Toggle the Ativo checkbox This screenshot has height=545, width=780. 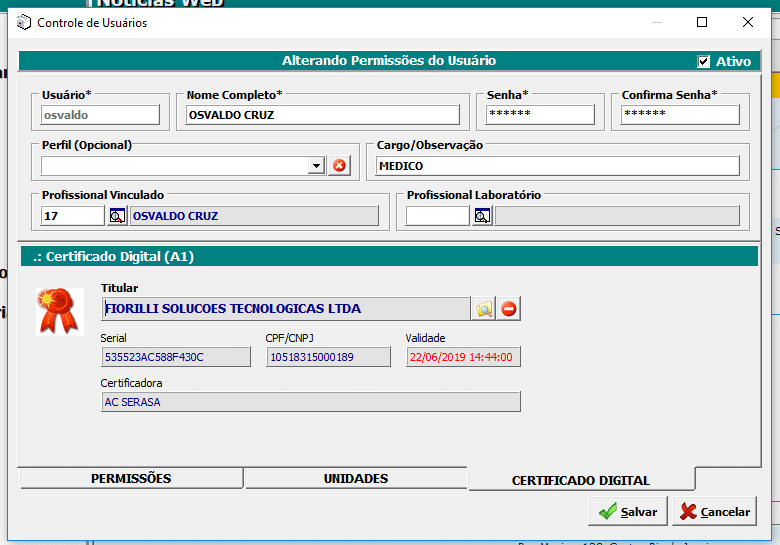click(704, 62)
